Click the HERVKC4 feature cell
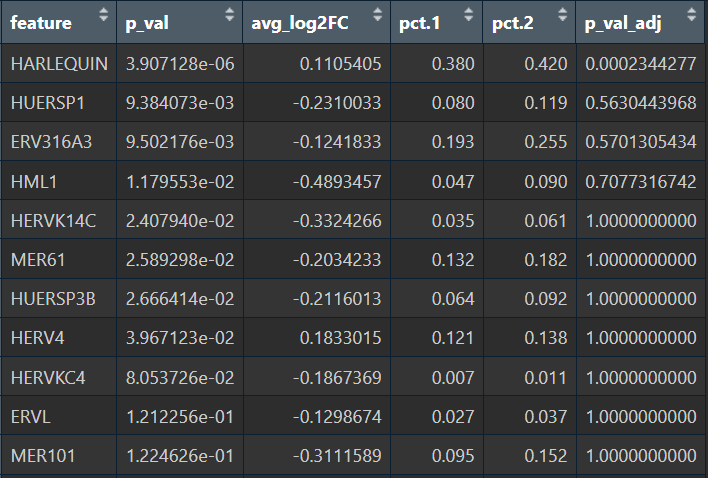This screenshot has width=708, height=478. coord(48,378)
